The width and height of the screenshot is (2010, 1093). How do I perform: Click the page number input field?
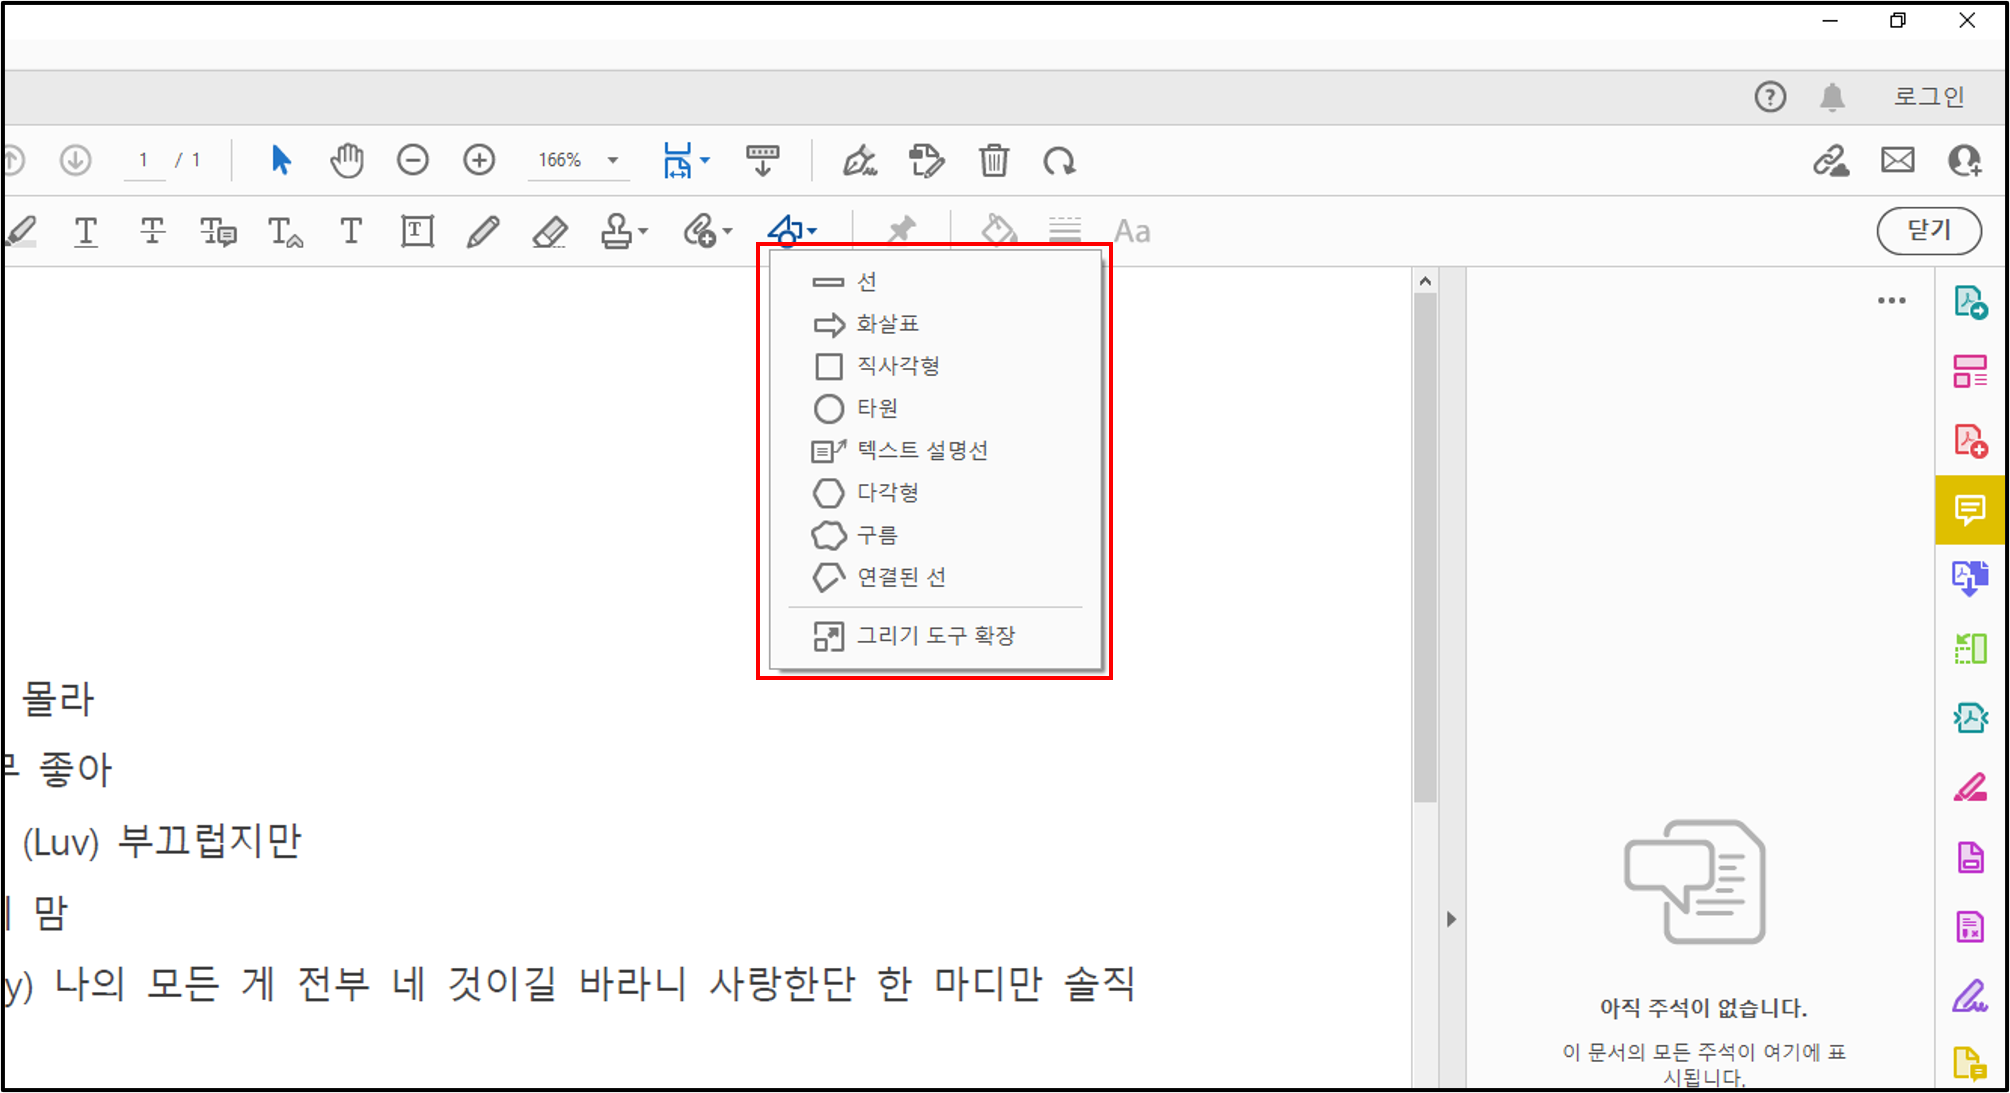point(145,160)
